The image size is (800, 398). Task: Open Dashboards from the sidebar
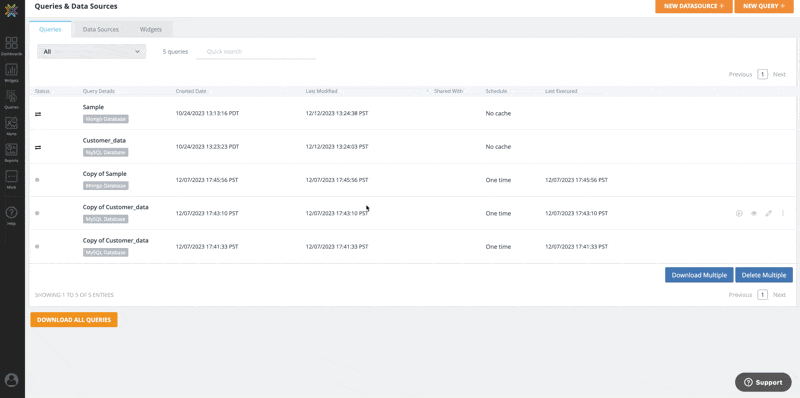[11, 46]
